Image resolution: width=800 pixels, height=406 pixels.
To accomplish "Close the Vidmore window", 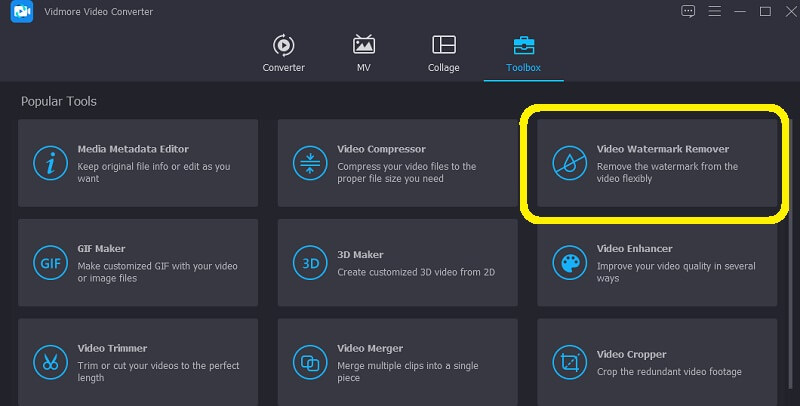I will 791,11.
